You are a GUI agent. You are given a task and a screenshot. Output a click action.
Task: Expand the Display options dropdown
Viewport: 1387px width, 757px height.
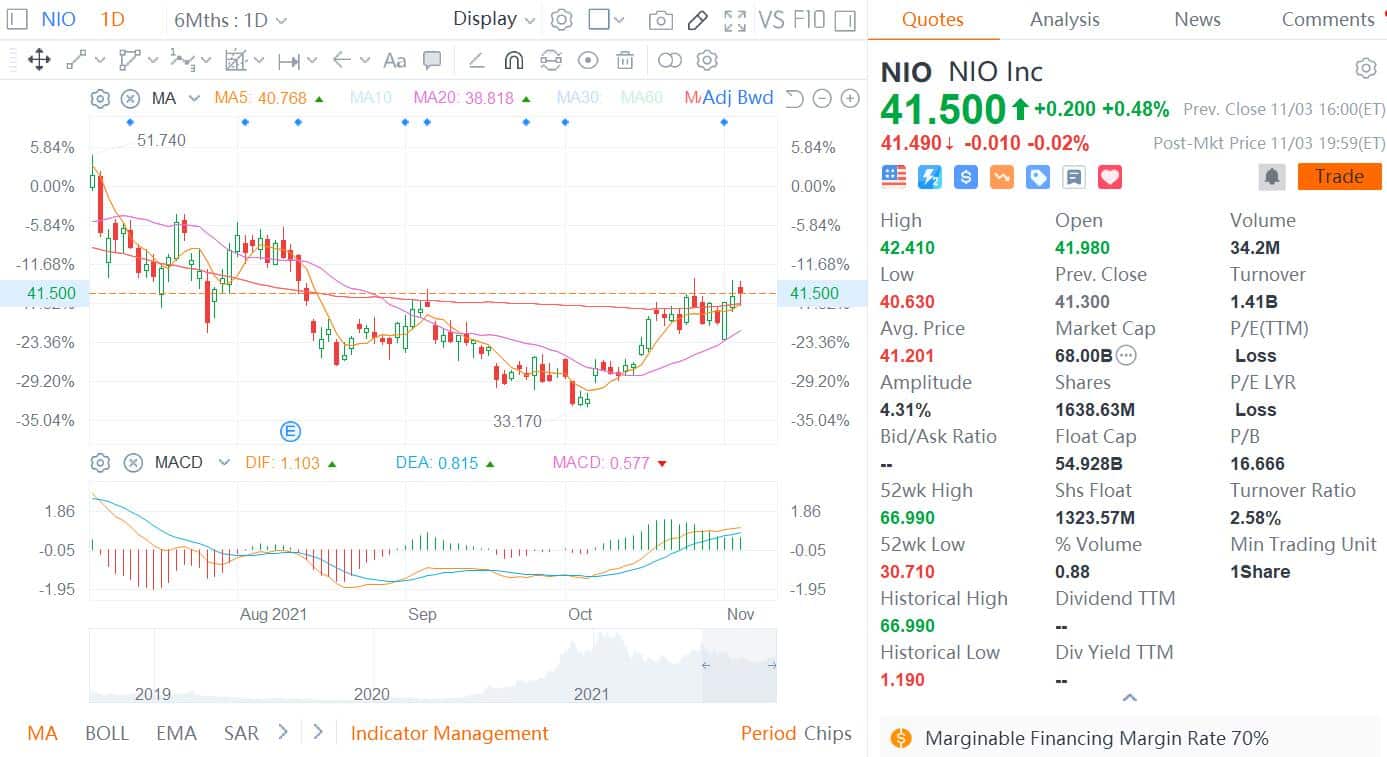[x=491, y=18]
